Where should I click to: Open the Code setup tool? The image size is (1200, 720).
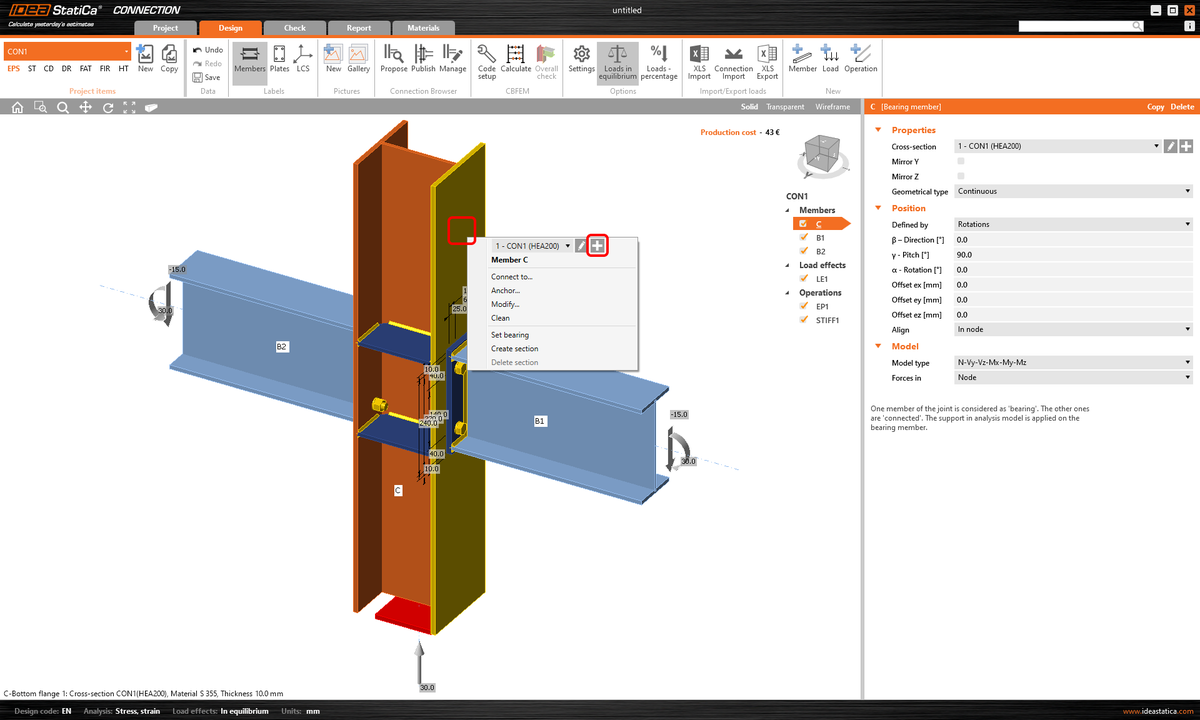click(487, 62)
